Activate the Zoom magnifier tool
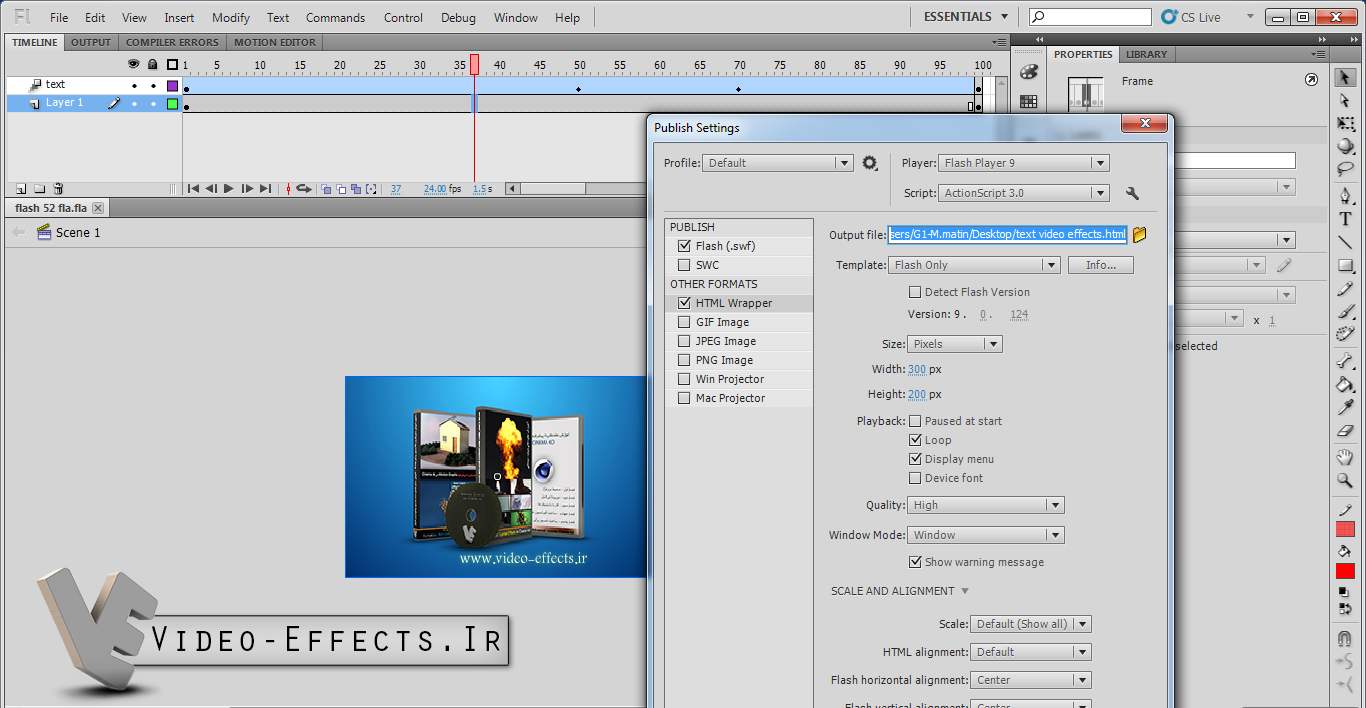The height and width of the screenshot is (708, 1366). pos(1345,481)
